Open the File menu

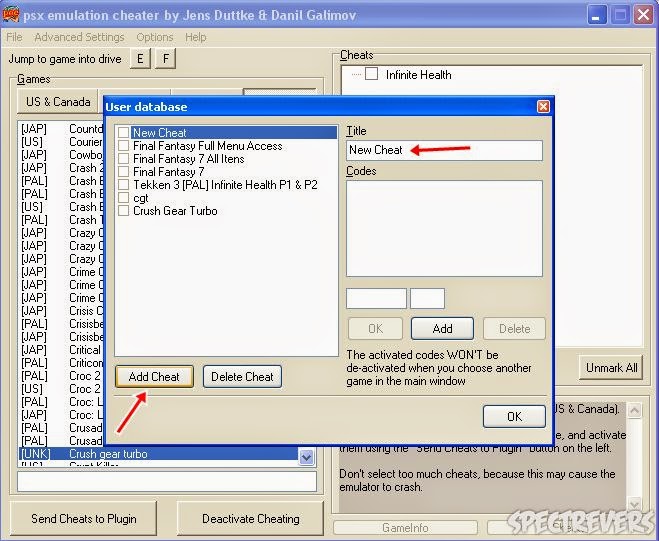click(x=14, y=37)
